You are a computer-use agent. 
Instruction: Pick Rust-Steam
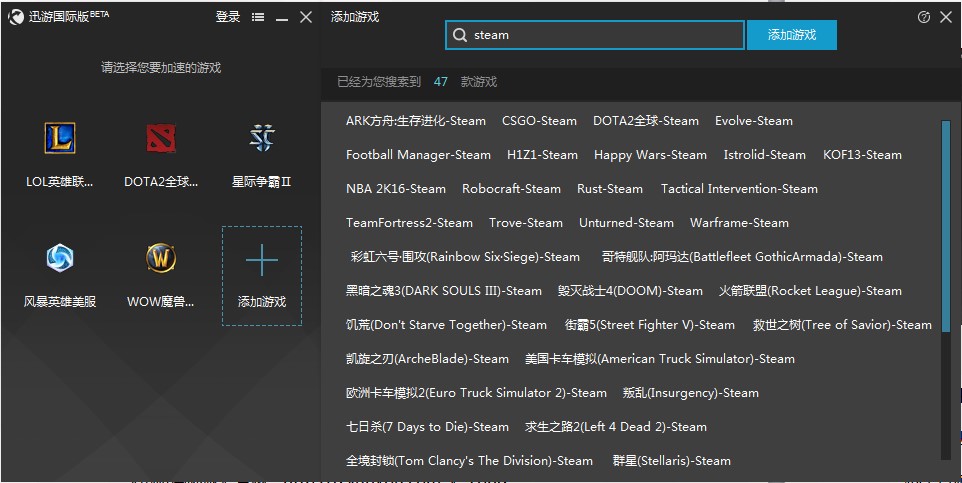click(610, 189)
